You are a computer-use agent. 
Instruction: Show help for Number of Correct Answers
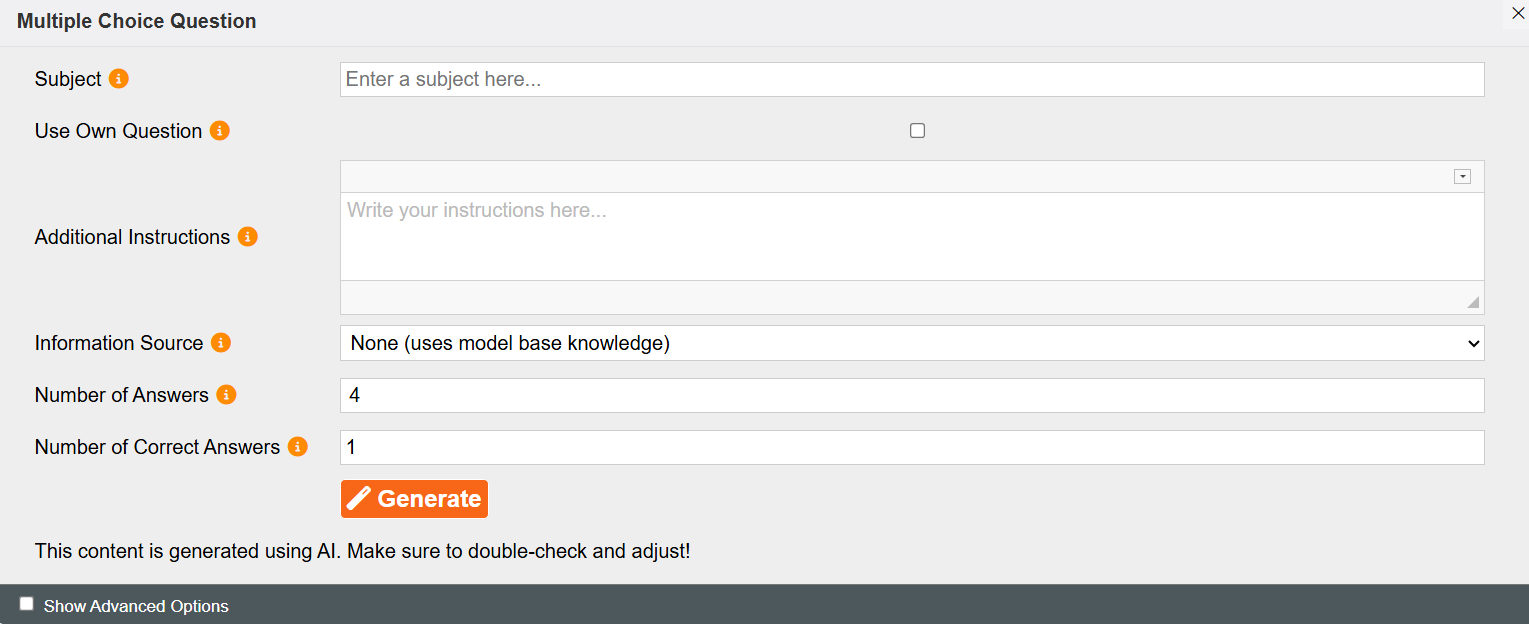coord(298,447)
